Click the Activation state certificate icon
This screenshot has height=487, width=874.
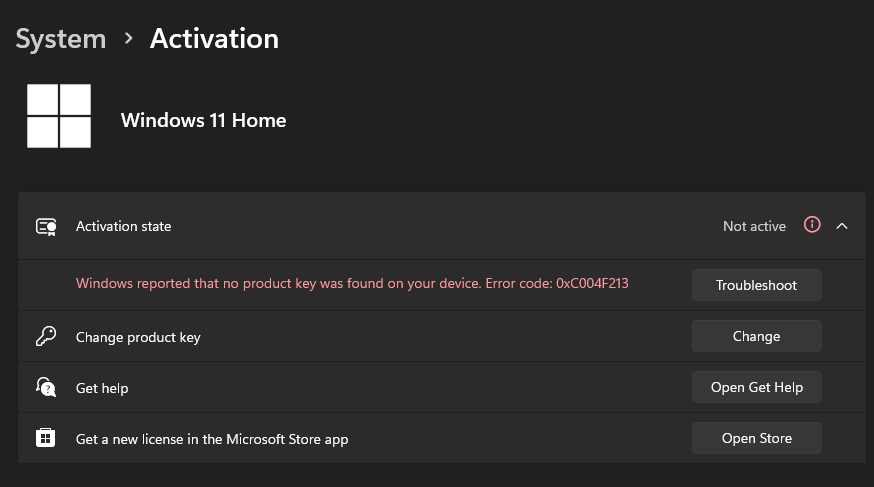46,226
